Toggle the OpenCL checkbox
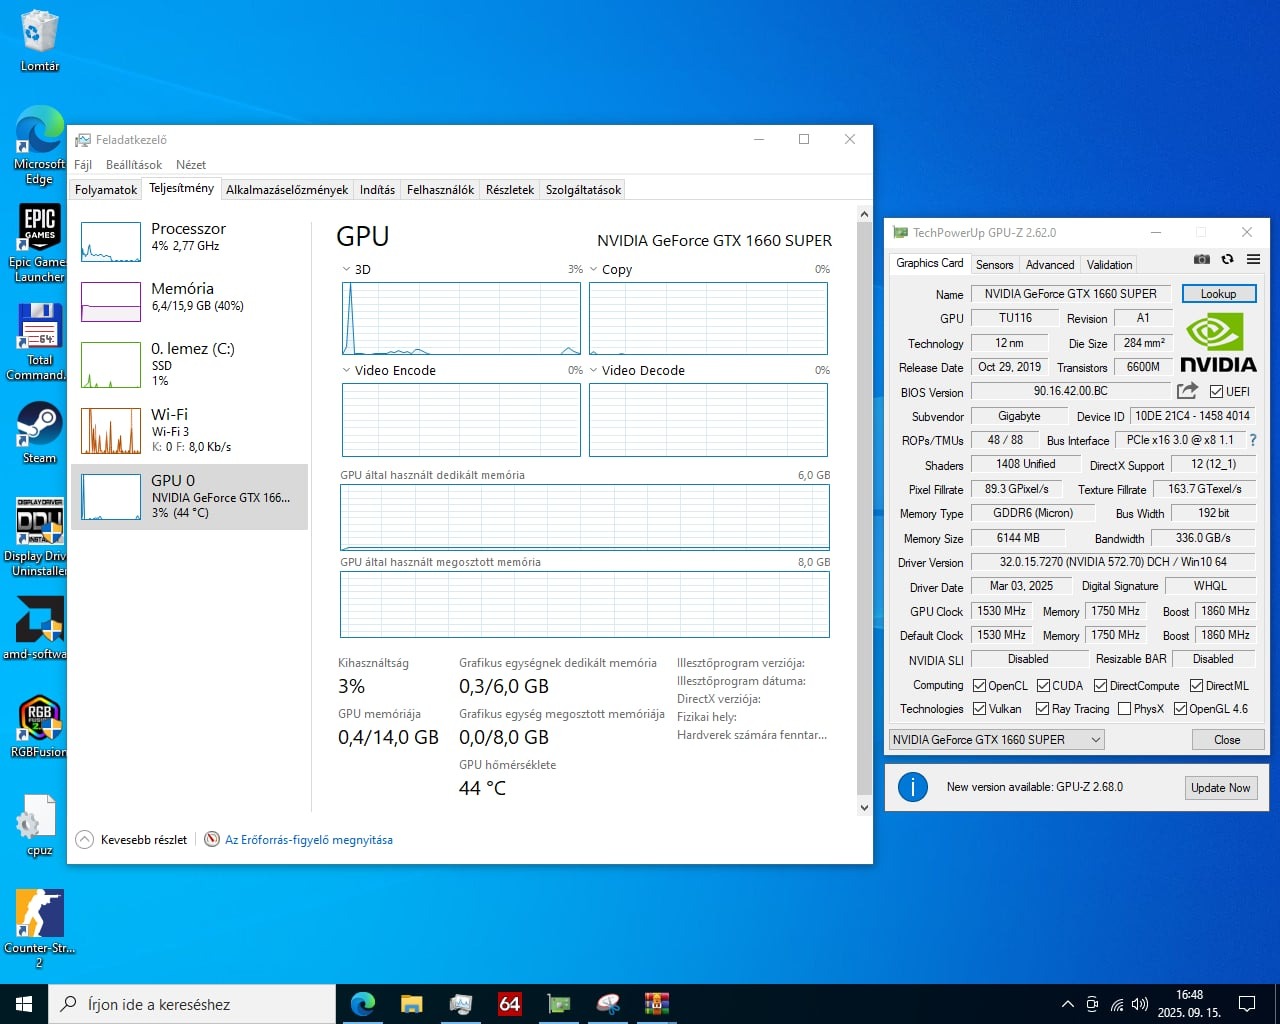This screenshot has height=1024, width=1280. [x=979, y=686]
